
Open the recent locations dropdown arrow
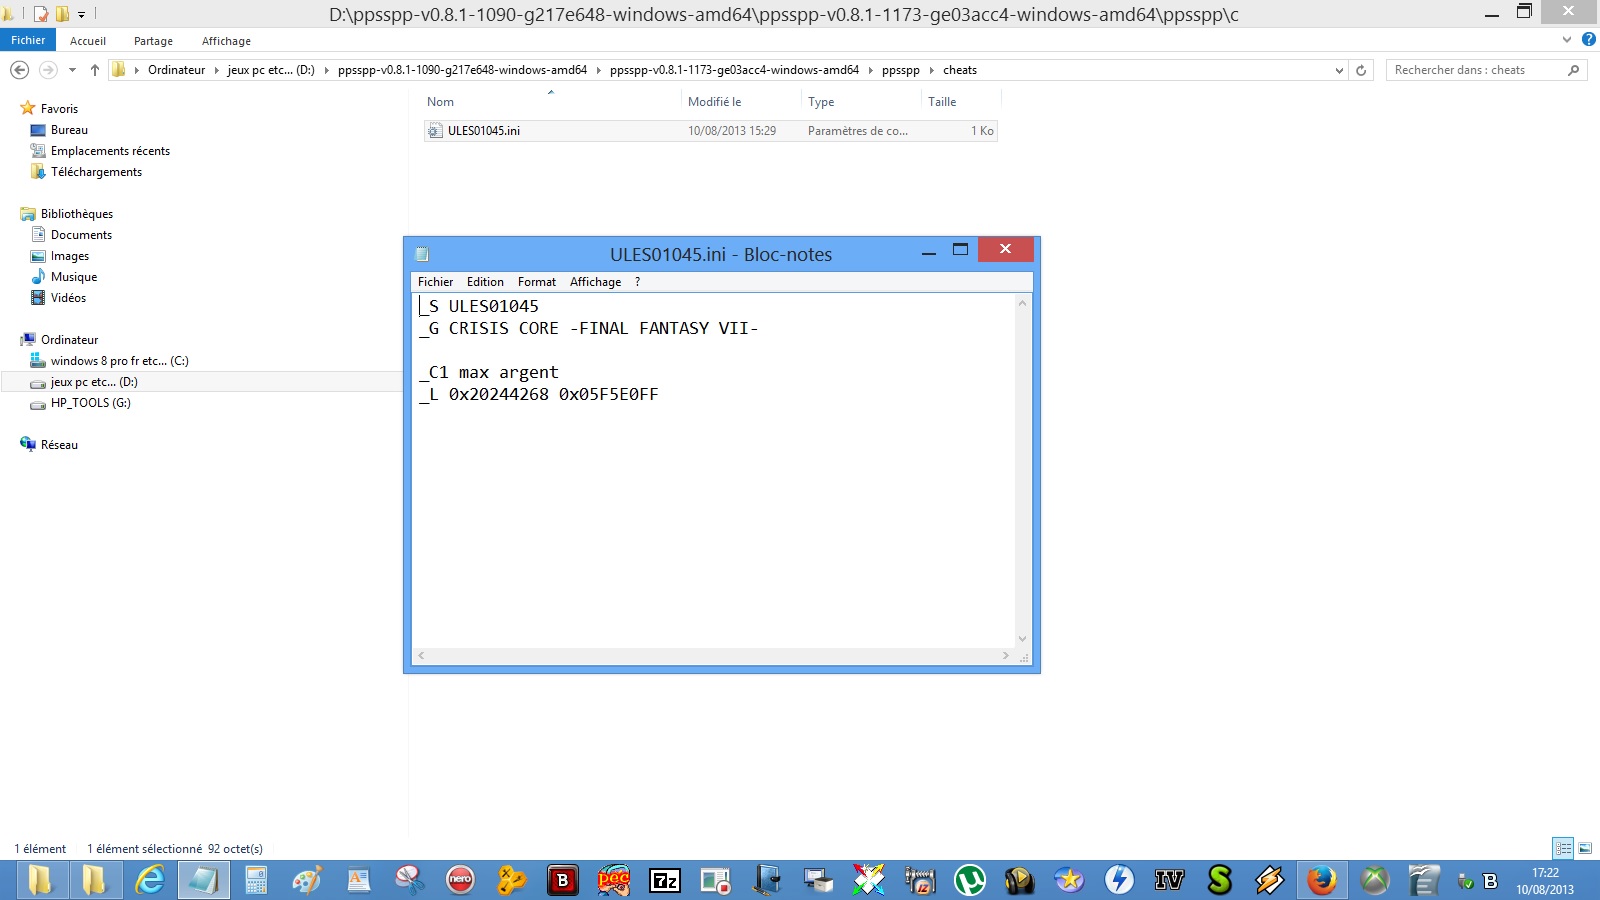tap(72, 70)
